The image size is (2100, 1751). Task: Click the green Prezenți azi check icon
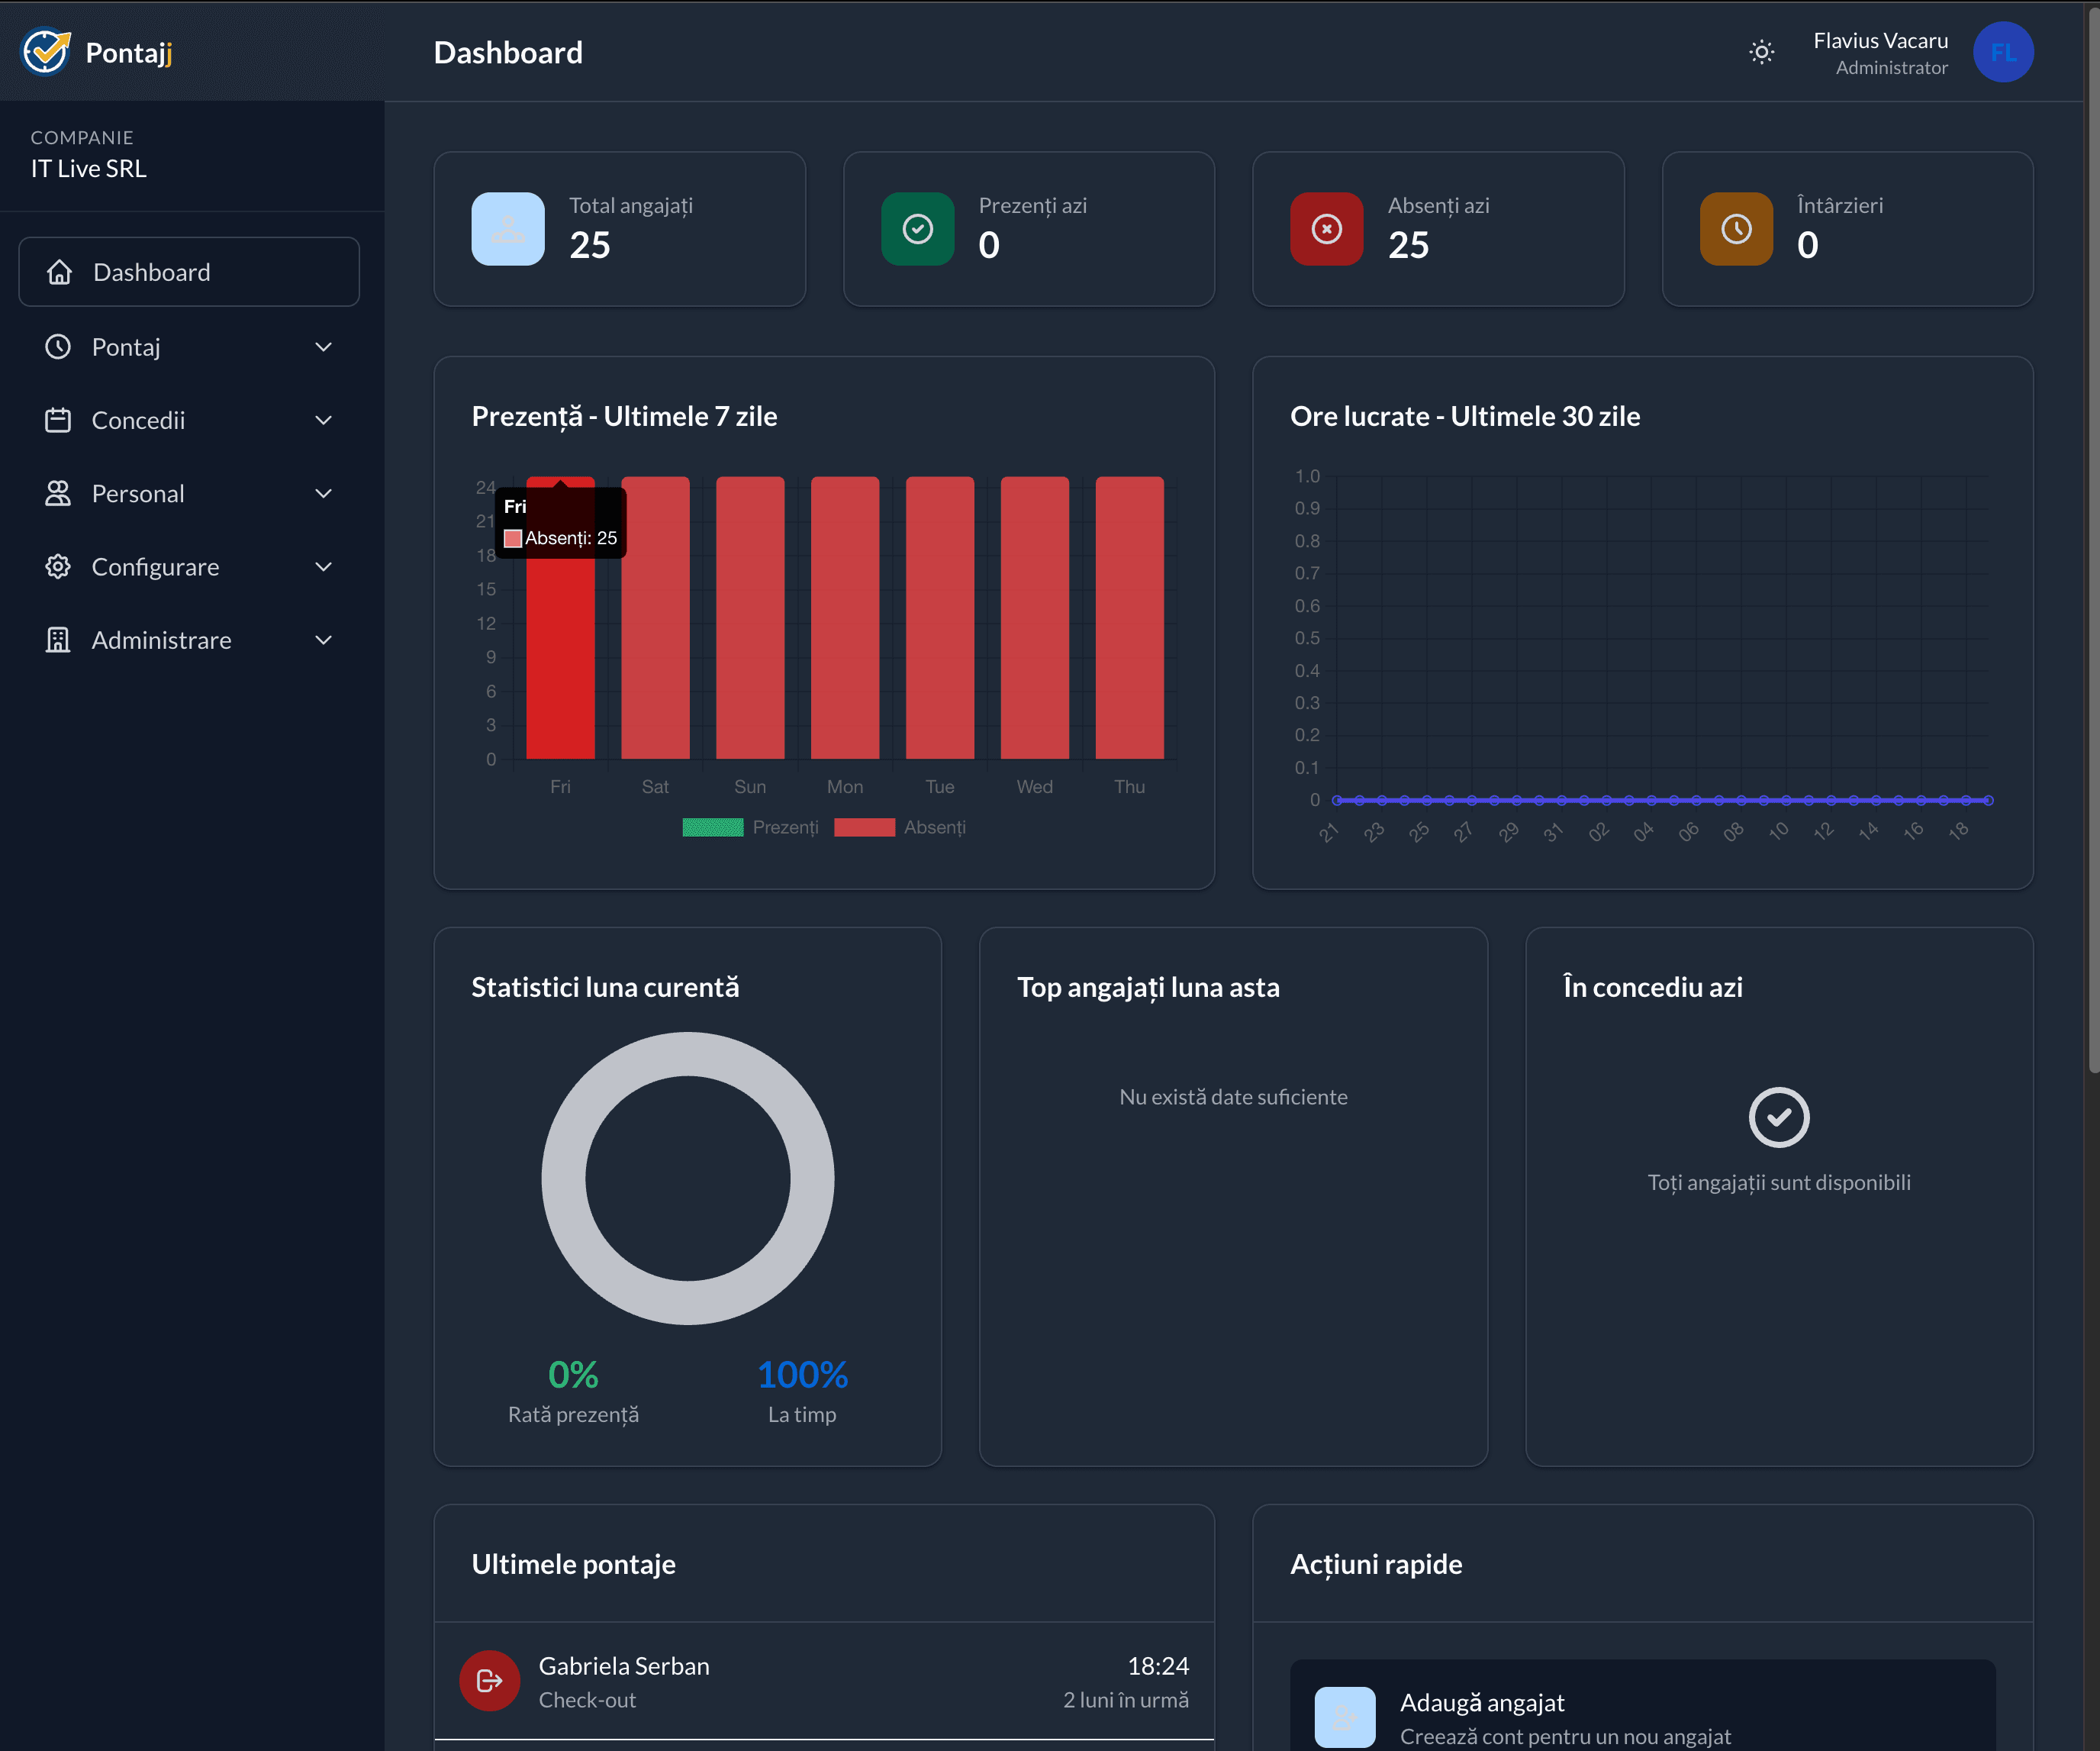point(917,229)
